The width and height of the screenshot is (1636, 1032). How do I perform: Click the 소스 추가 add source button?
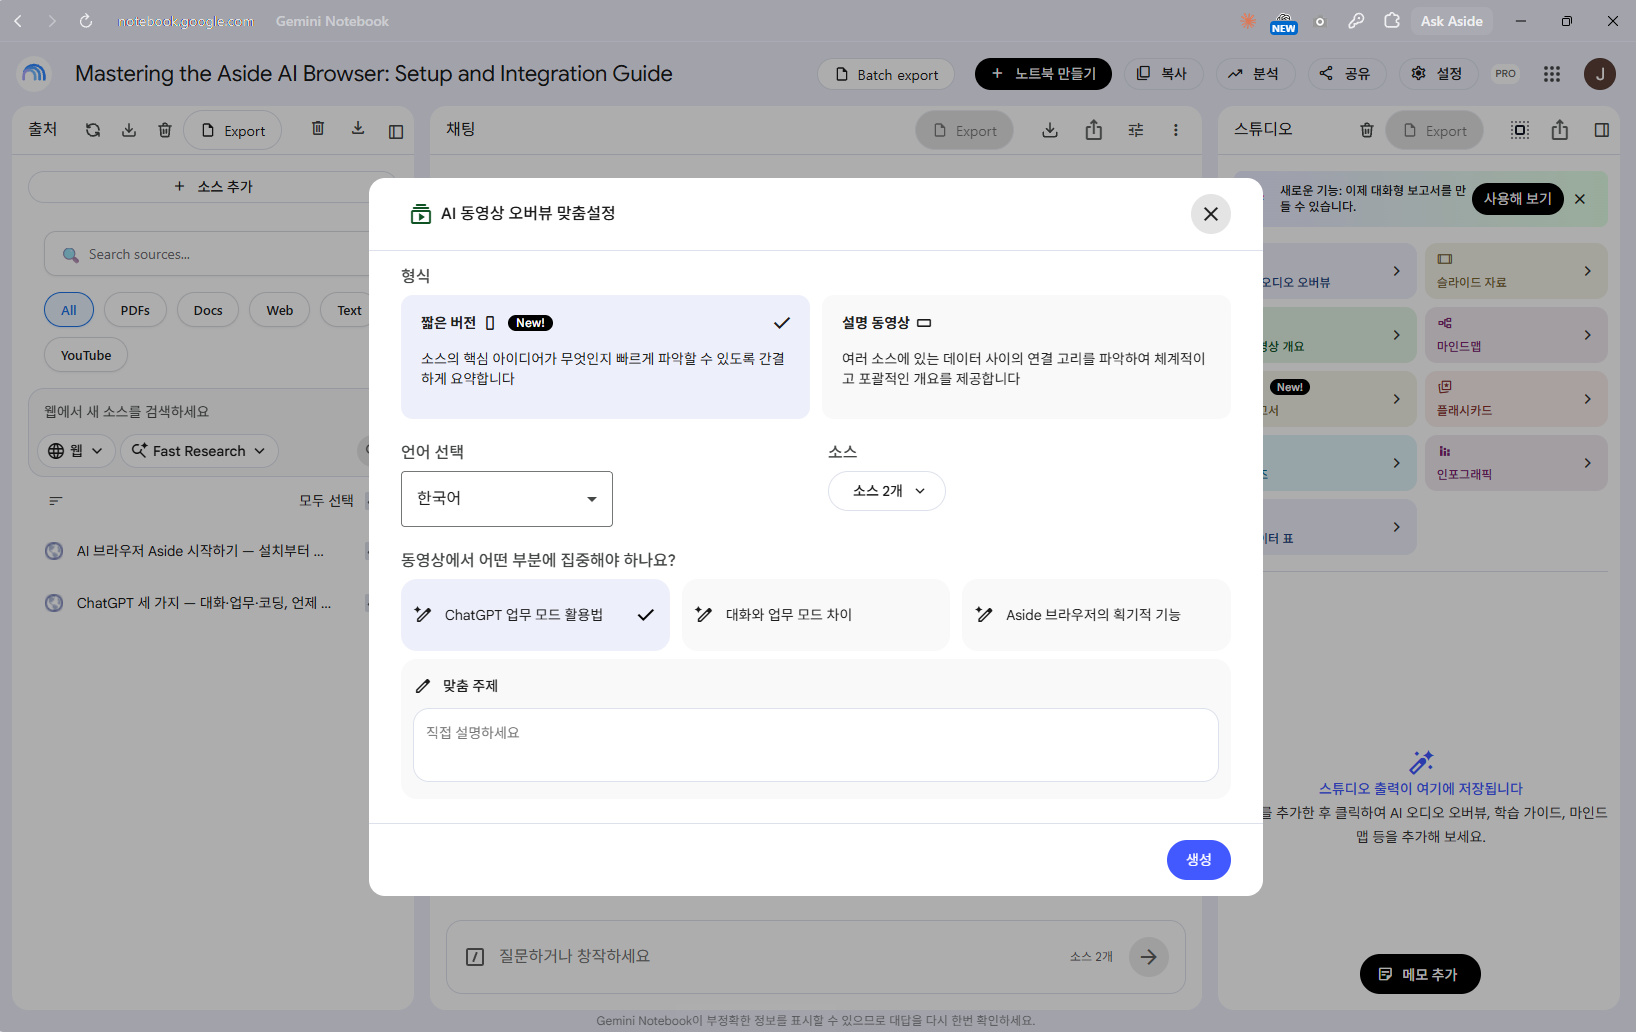(x=213, y=187)
